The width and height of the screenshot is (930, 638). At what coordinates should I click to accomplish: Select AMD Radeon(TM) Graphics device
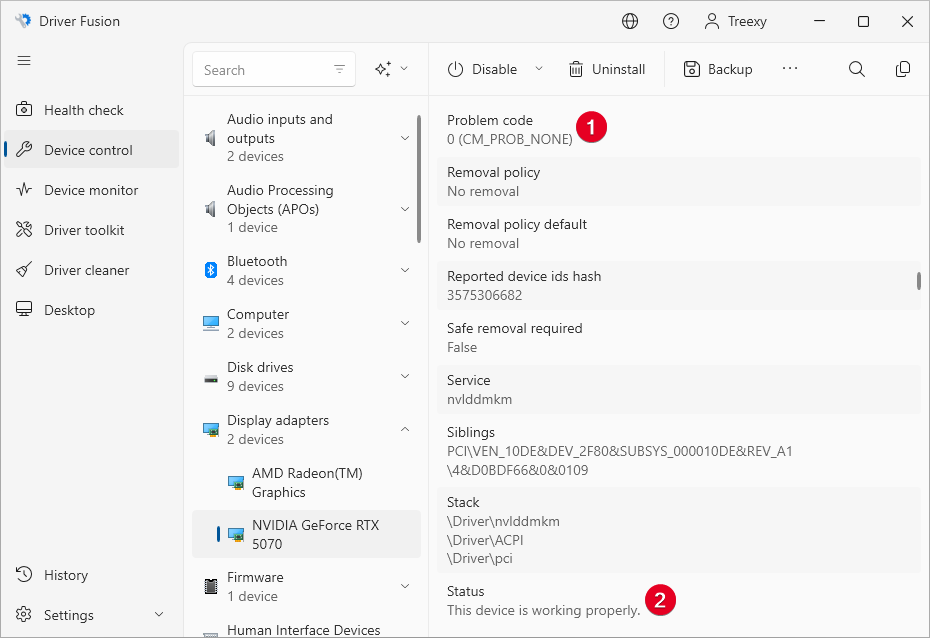click(x=307, y=483)
